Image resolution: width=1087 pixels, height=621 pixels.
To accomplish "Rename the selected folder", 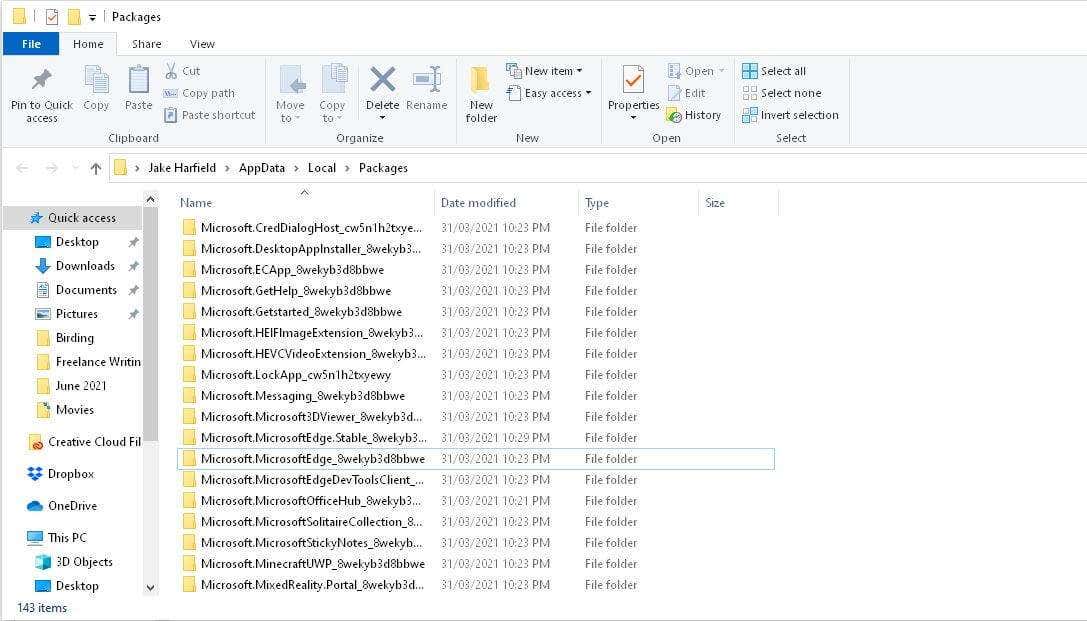I will tap(426, 88).
